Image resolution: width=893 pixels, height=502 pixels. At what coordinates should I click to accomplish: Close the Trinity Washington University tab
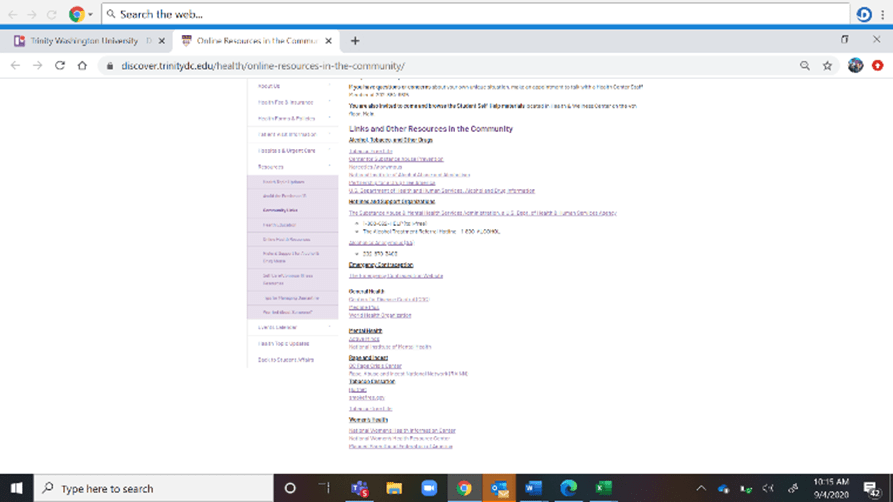162,41
